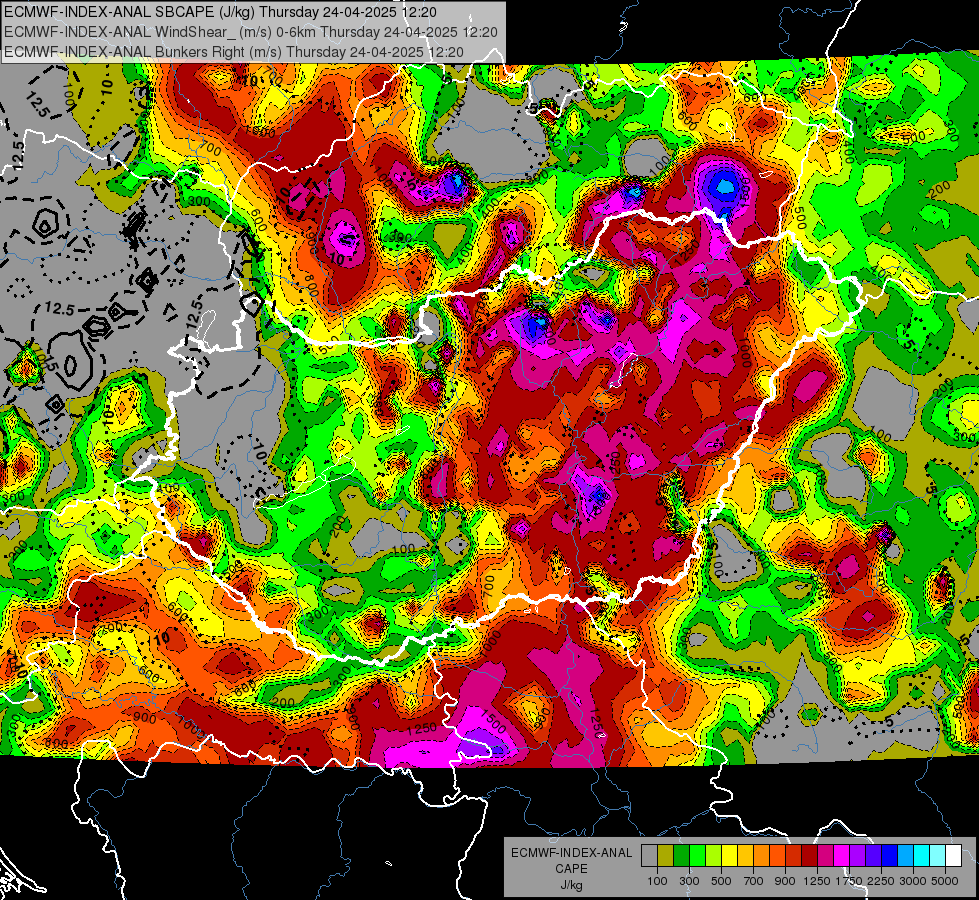Click the Bunkers Right (m/s) title line
Viewport: 979px width, 900px height.
pyautogui.click(x=234, y=52)
